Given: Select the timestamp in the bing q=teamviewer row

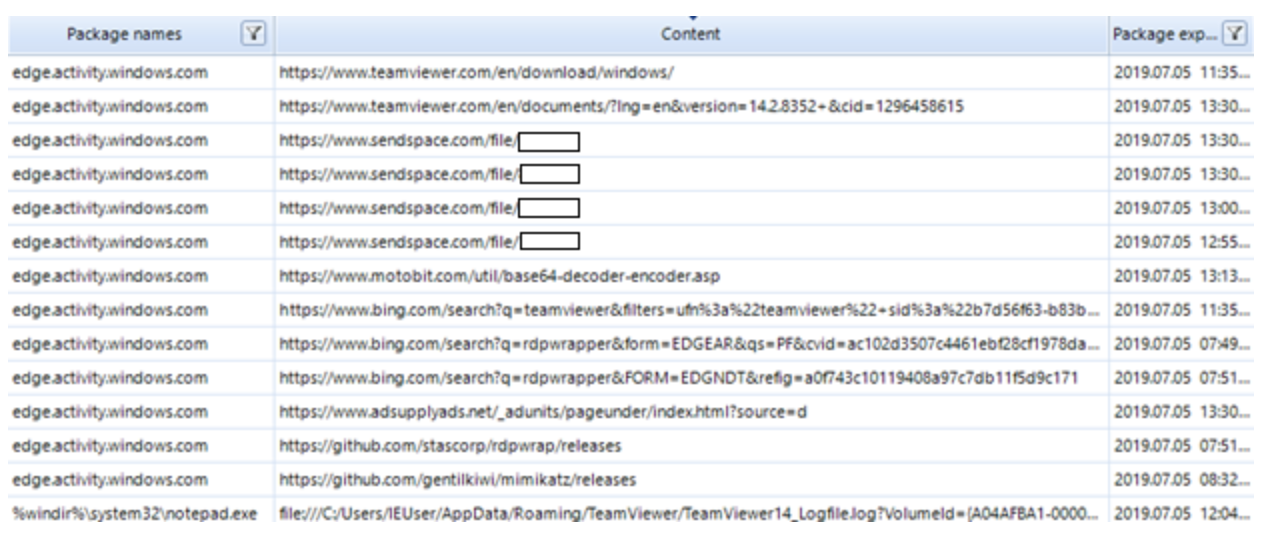Looking at the screenshot, I should (1181, 310).
